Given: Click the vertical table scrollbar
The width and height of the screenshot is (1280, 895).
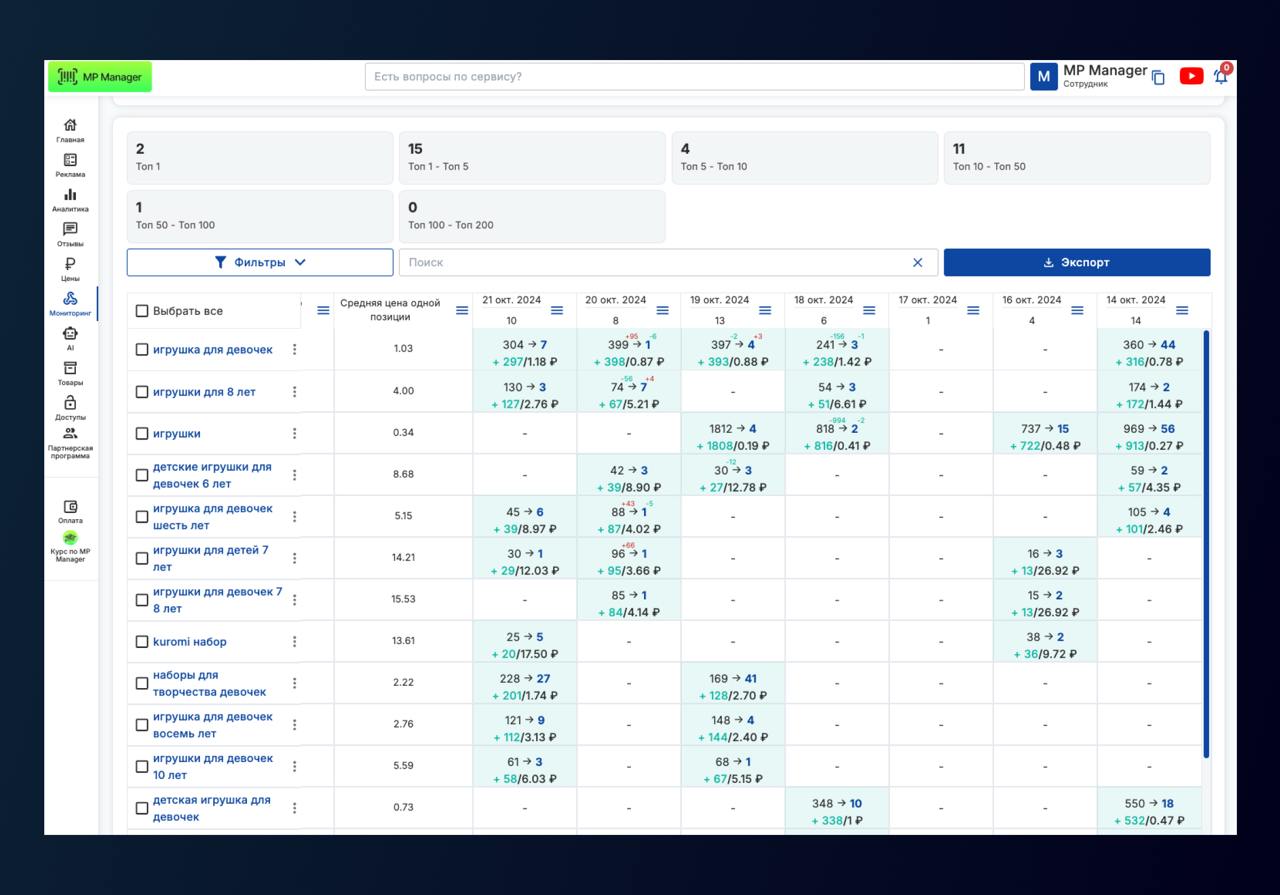Looking at the screenshot, I should [1205, 540].
